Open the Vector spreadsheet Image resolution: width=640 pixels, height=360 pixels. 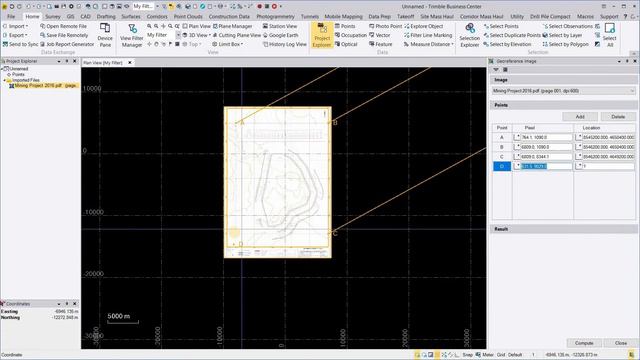tap(380, 35)
